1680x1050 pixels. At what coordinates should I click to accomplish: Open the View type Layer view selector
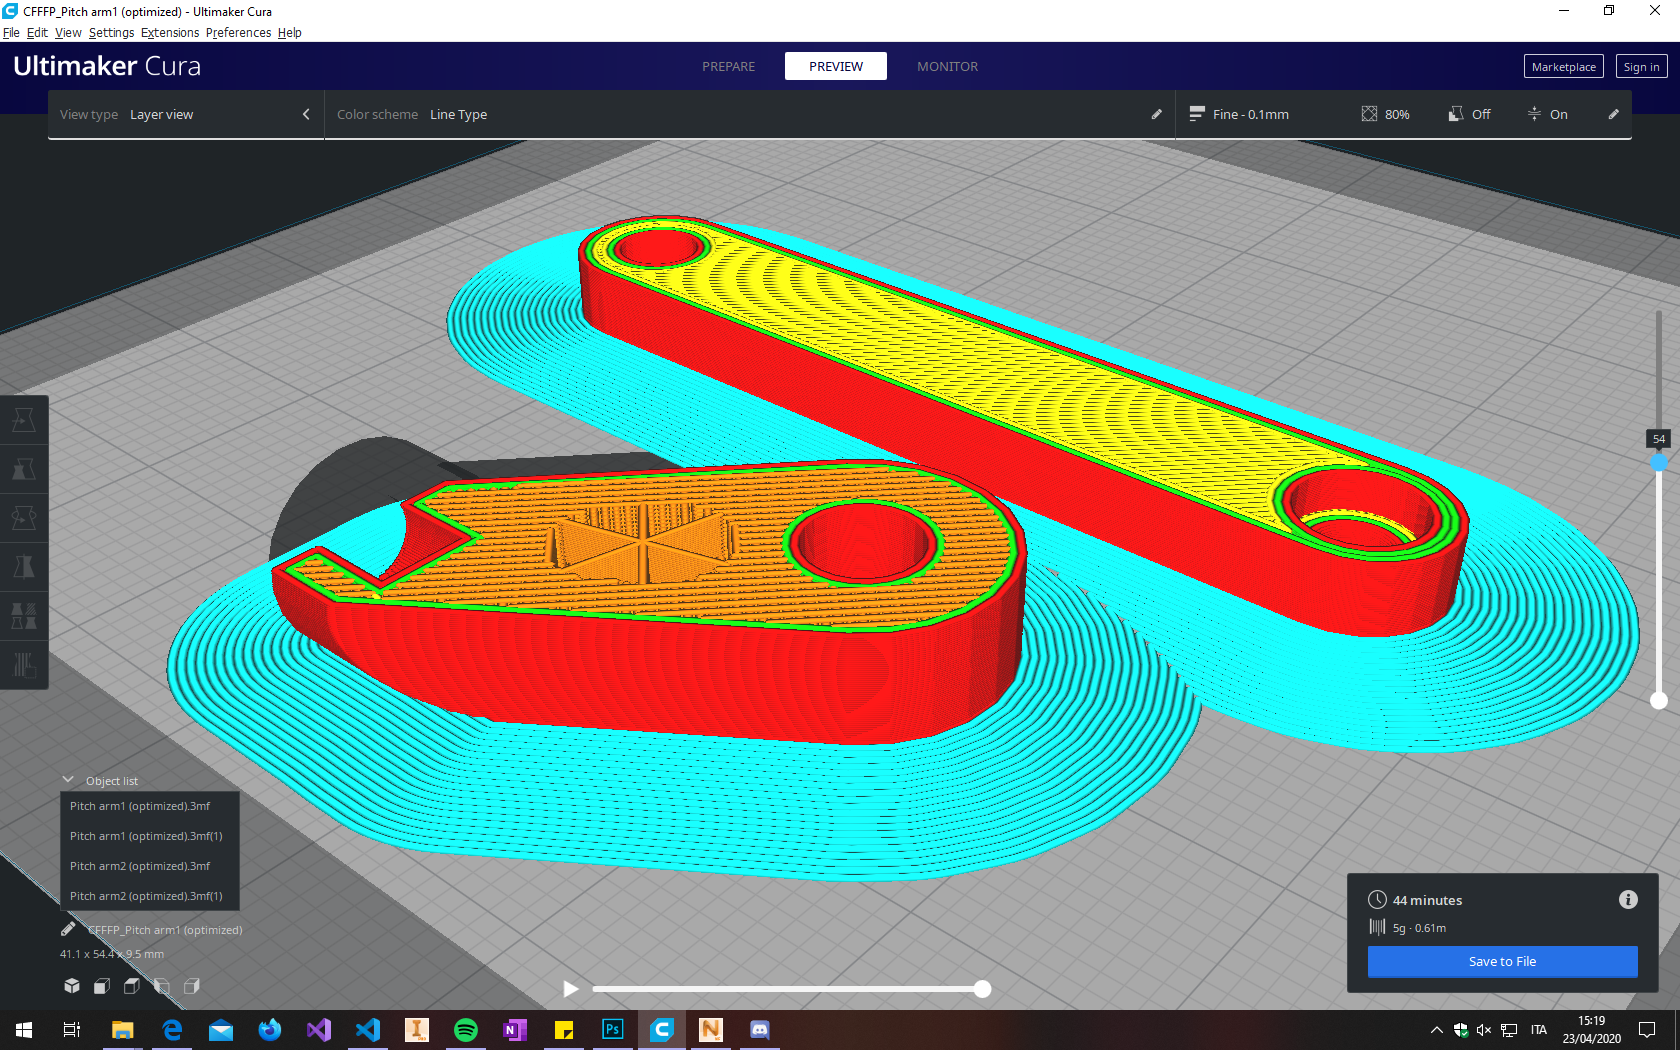coord(186,114)
